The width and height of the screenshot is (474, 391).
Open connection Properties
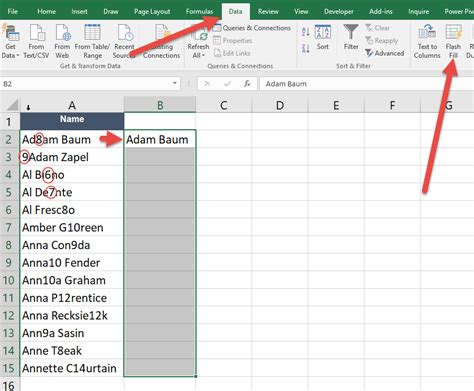point(233,41)
